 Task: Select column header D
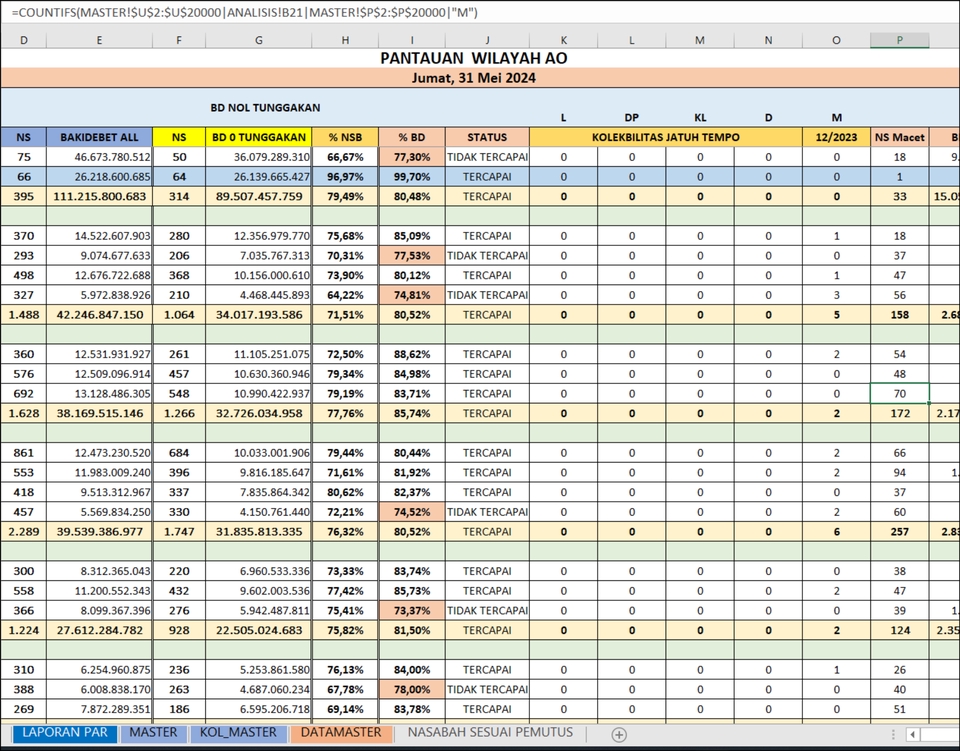(23, 40)
